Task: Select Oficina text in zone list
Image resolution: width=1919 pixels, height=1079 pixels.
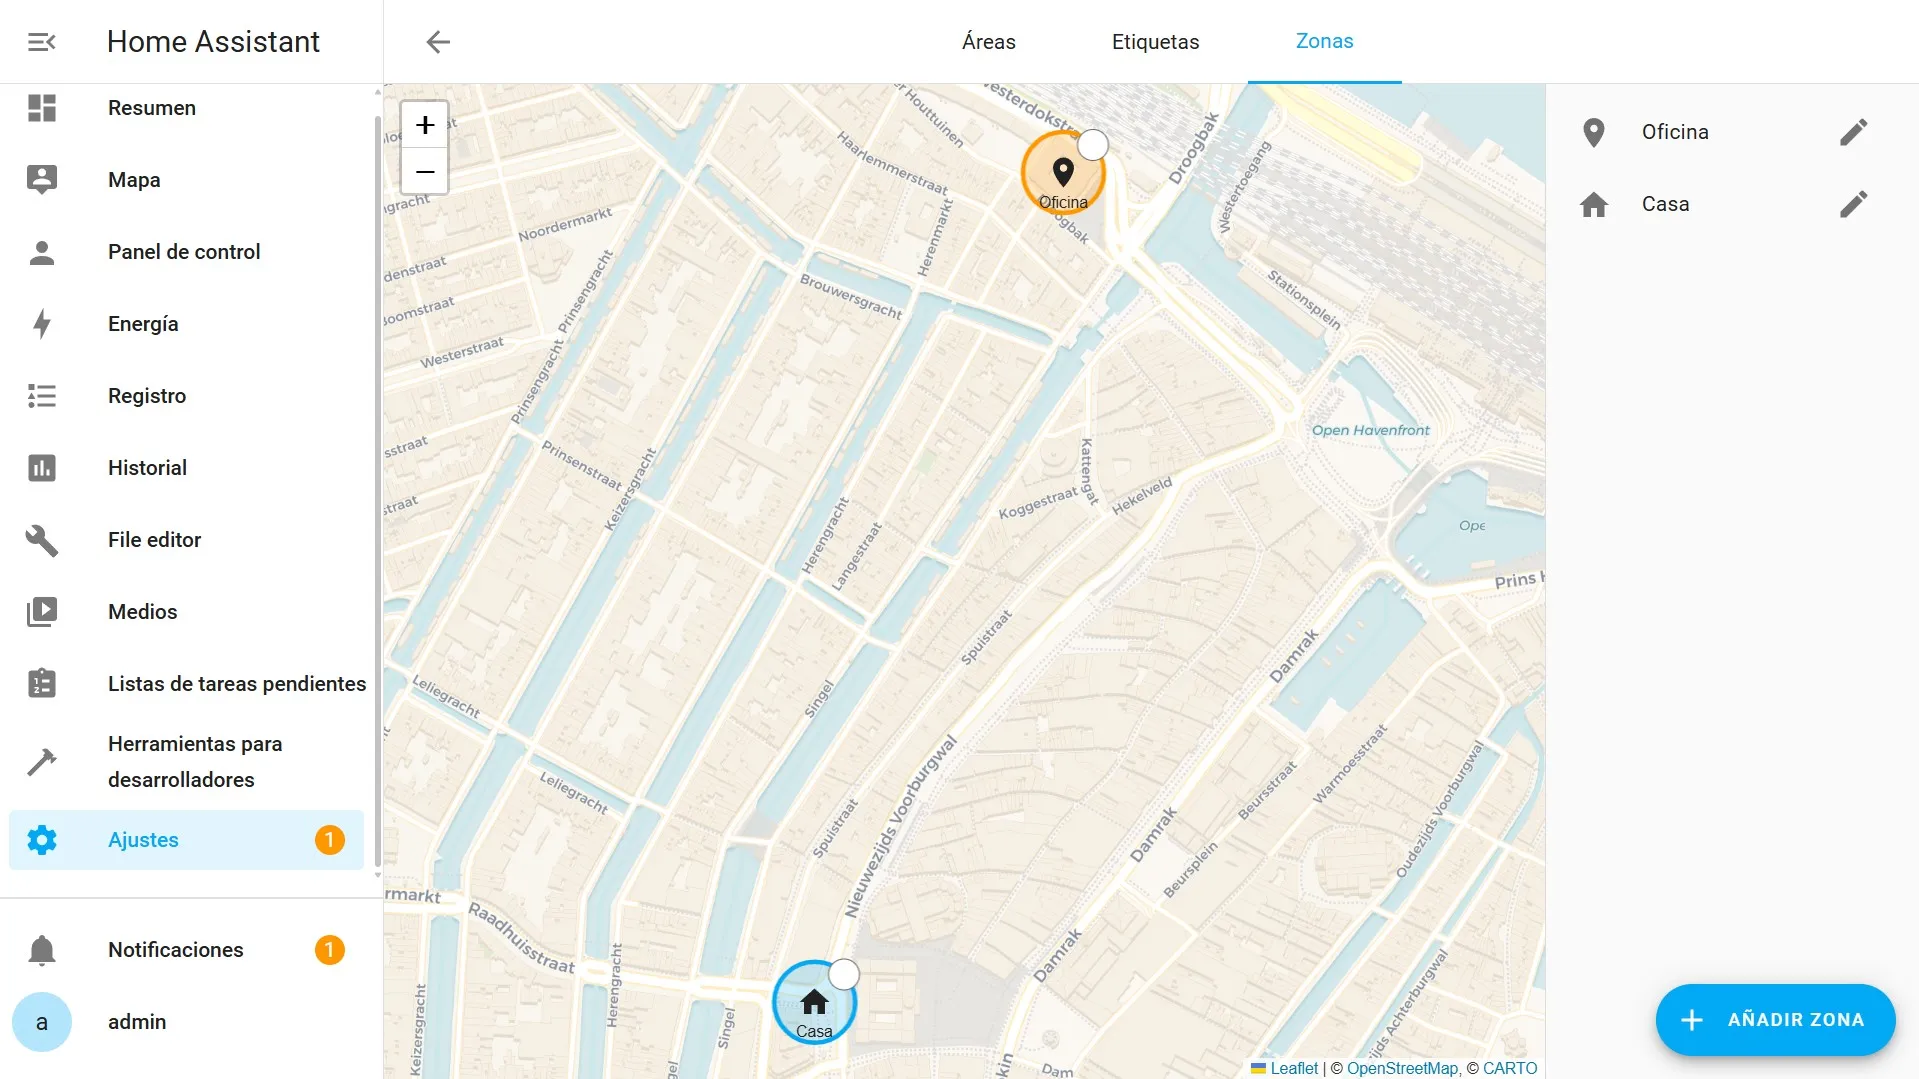Action: pyautogui.click(x=1675, y=132)
